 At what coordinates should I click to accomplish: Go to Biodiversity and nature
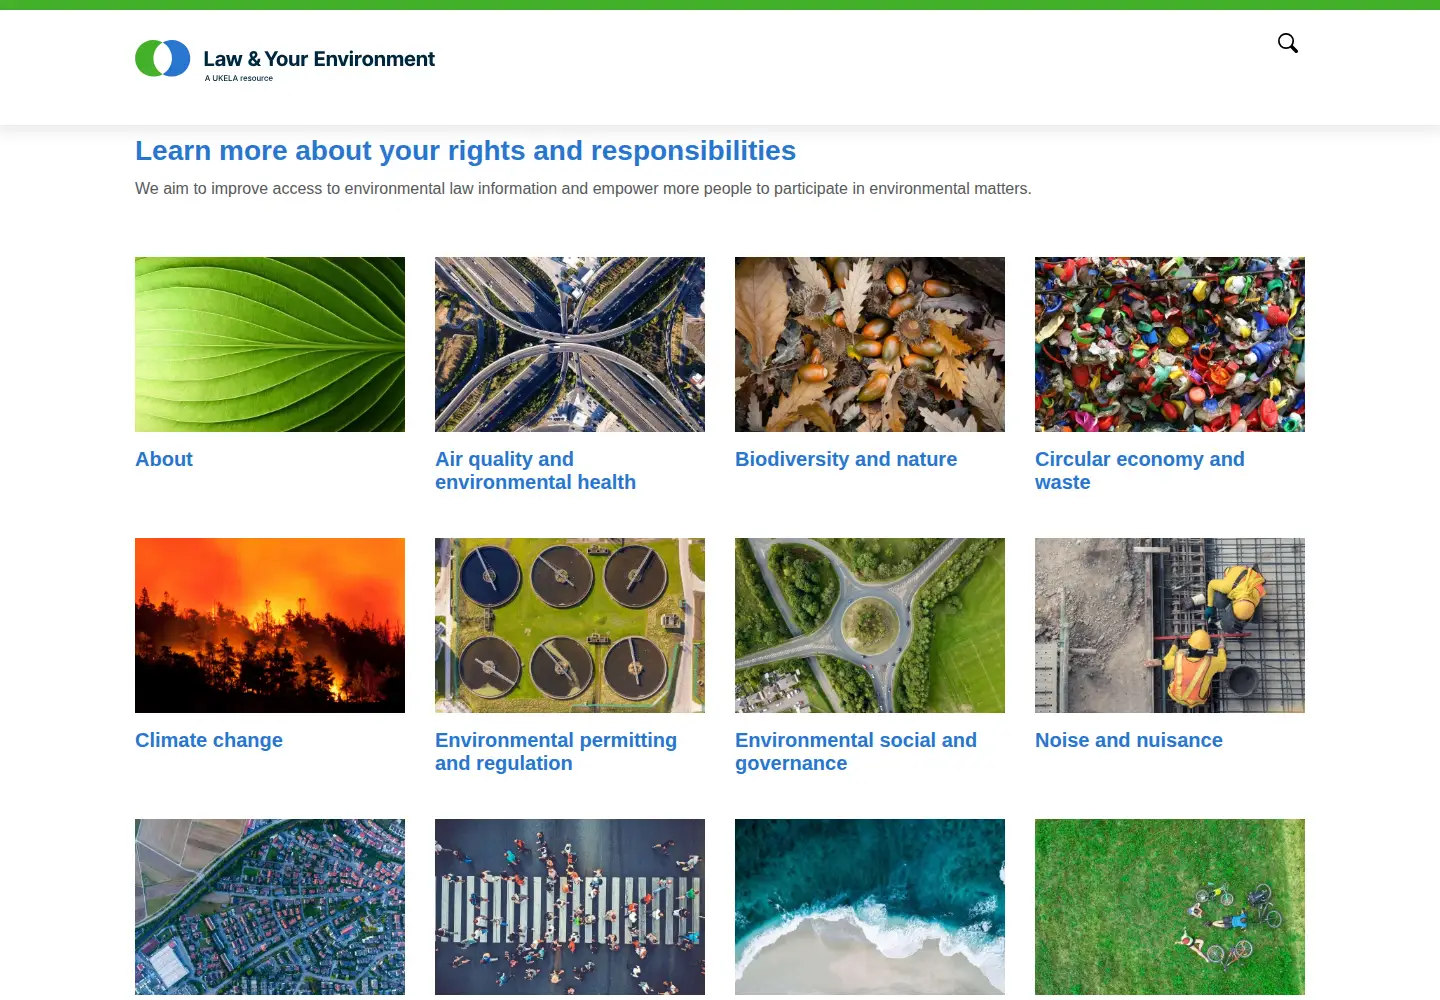(846, 459)
